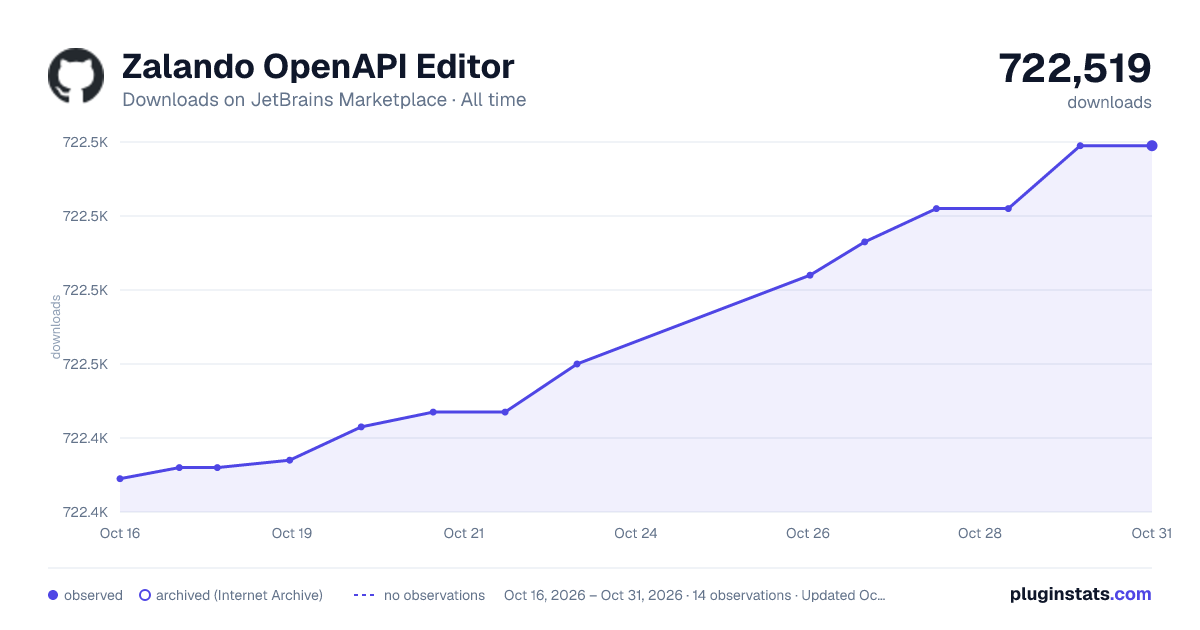Select the data point above the Oct 19 label
This screenshot has width=1200, height=630.
pyautogui.click(x=290, y=460)
